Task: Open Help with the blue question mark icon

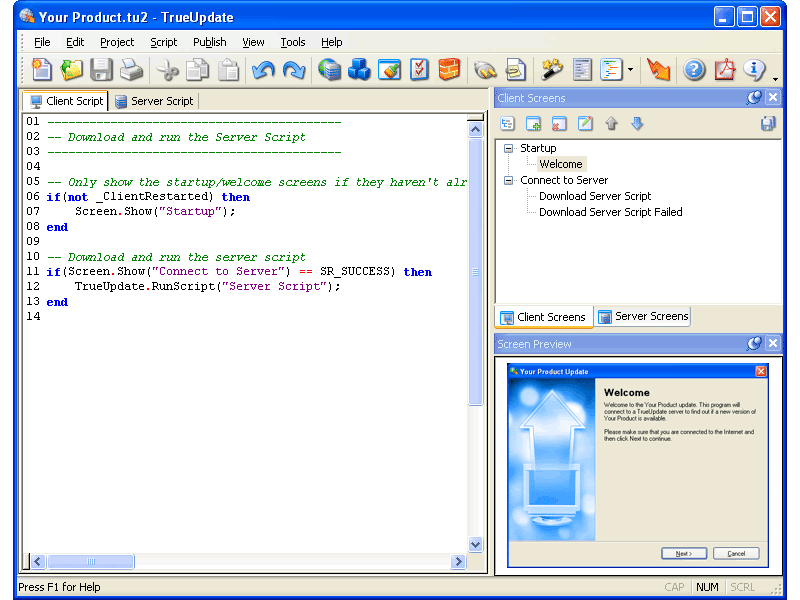Action: (x=694, y=69)
